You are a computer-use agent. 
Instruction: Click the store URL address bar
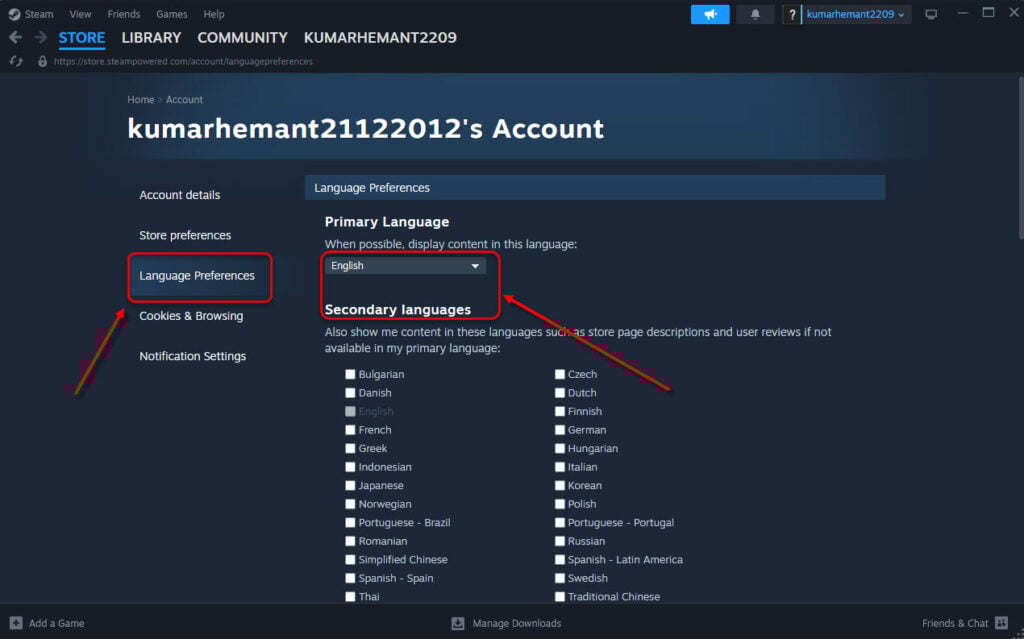click(x=183, y=61)
